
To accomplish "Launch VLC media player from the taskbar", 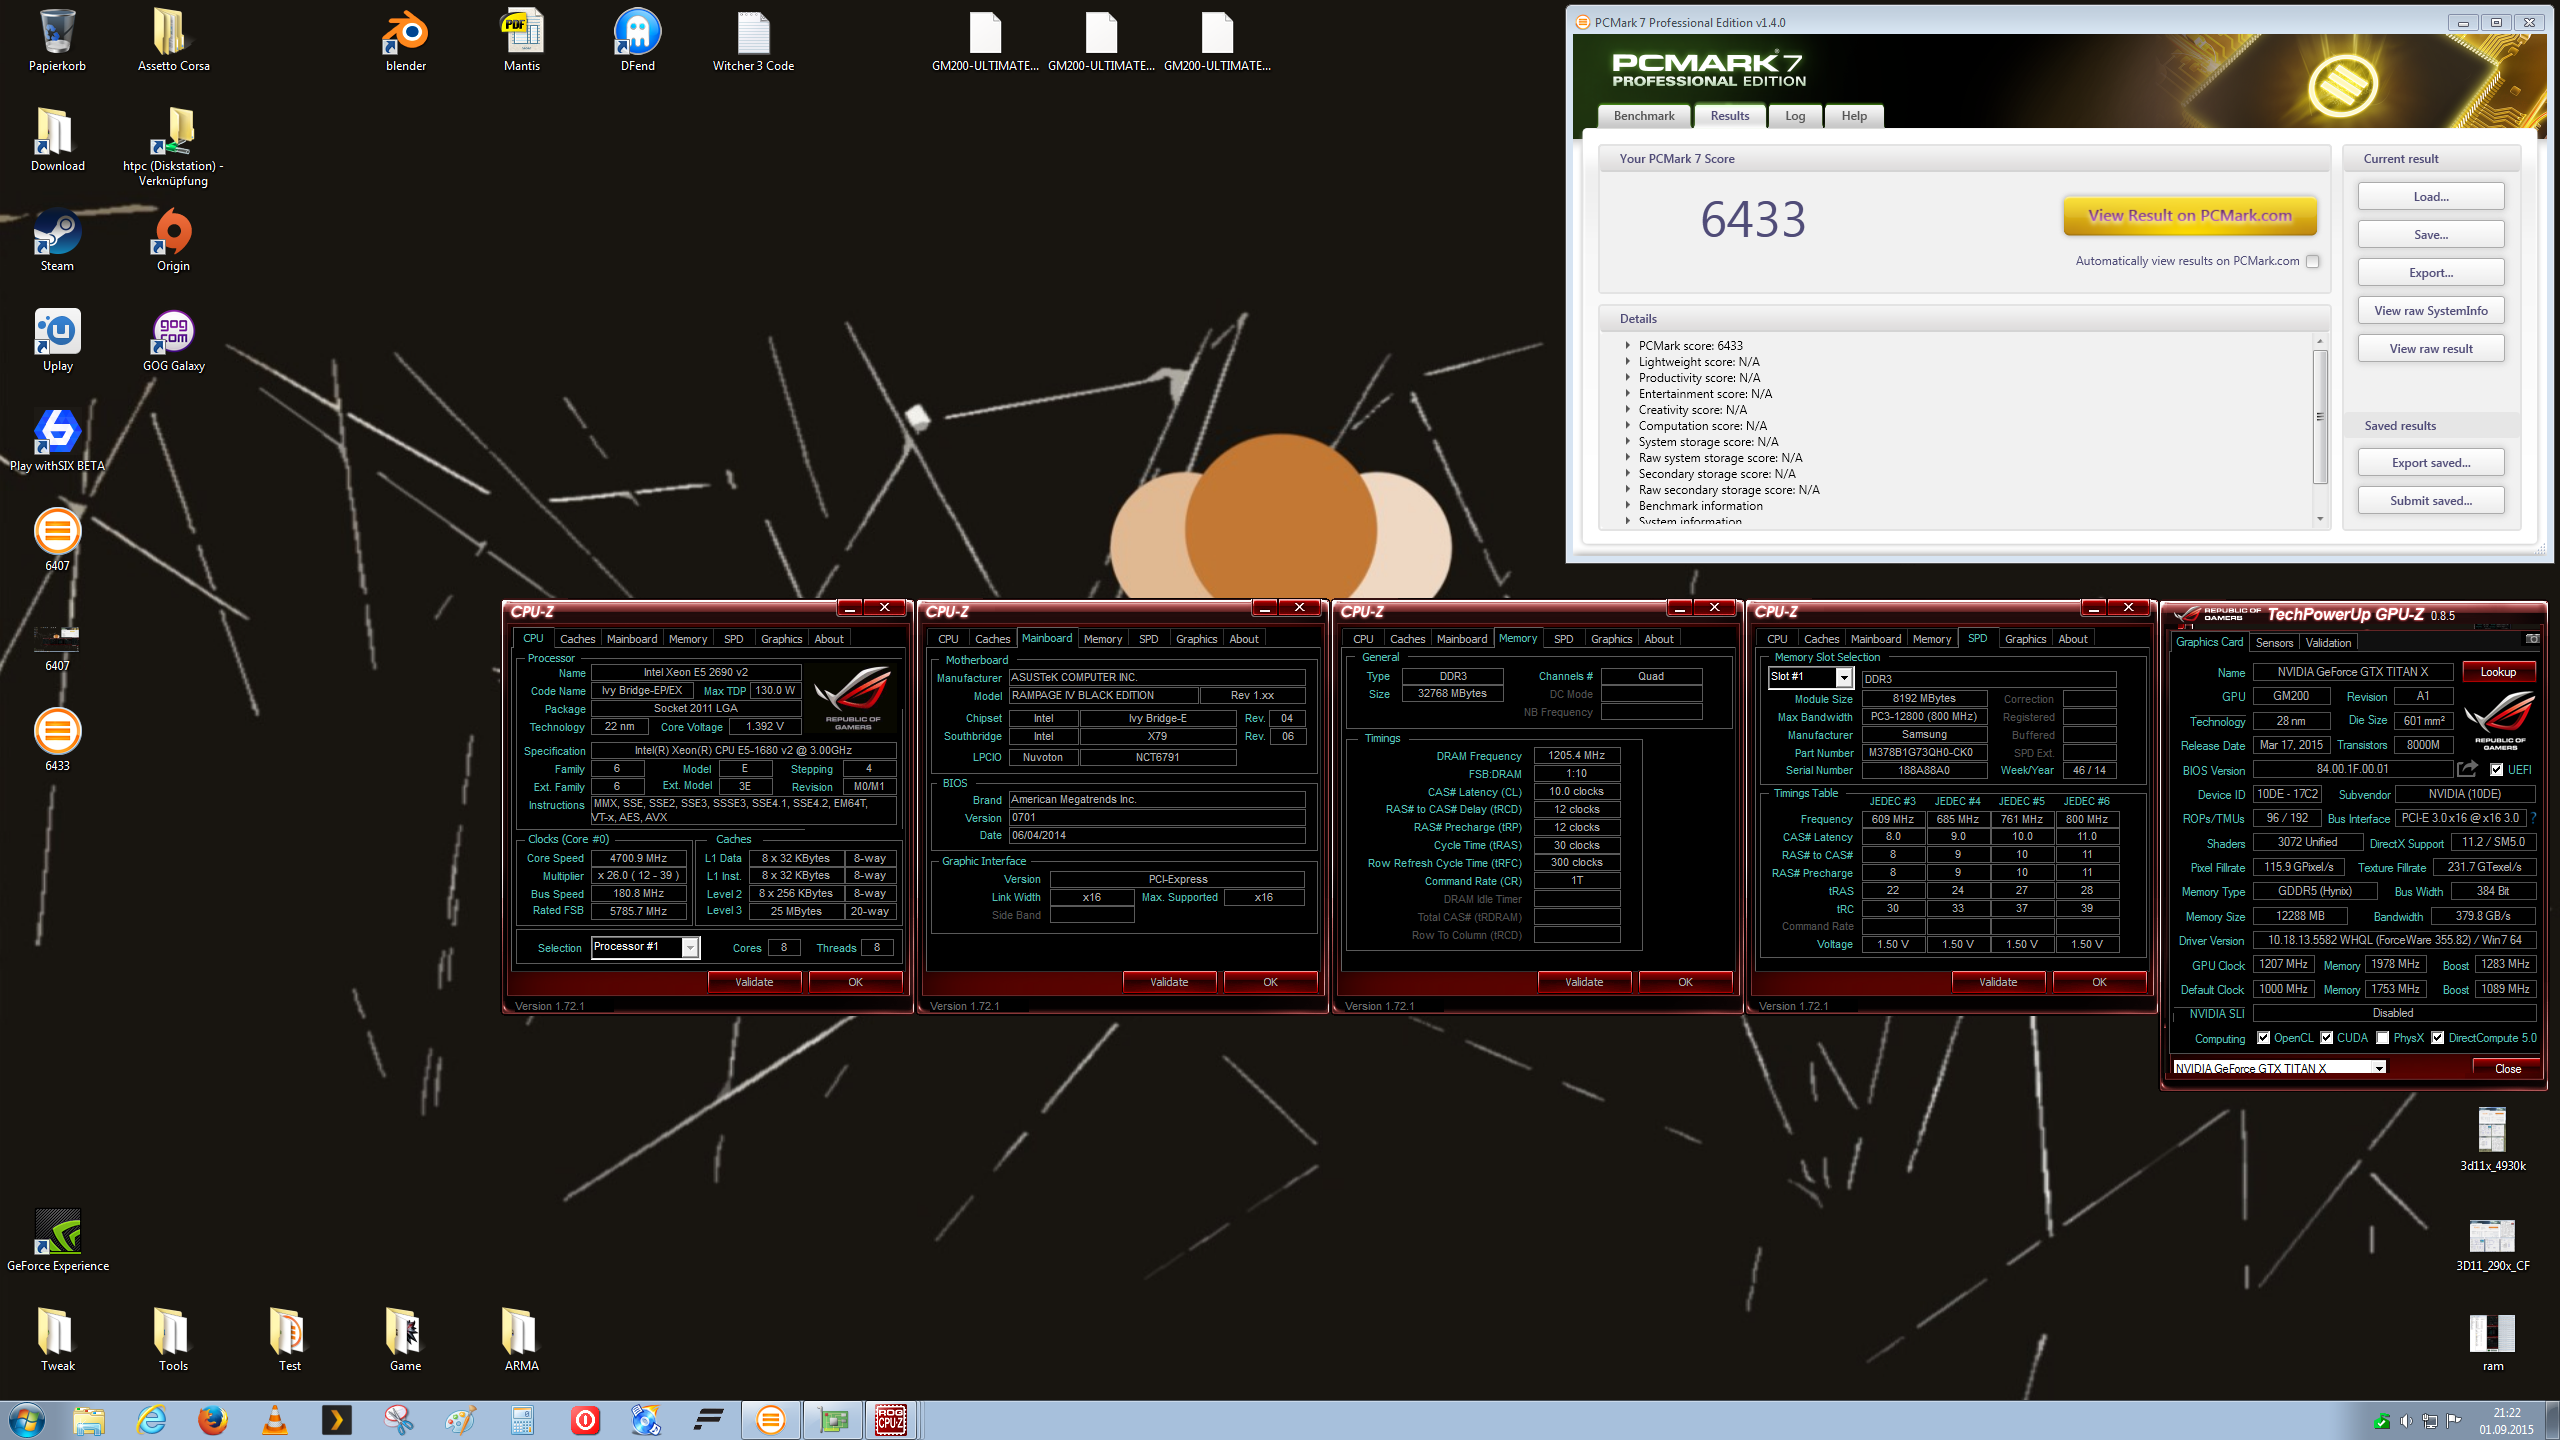I will pyautogui.click(x=274, y=1420).
